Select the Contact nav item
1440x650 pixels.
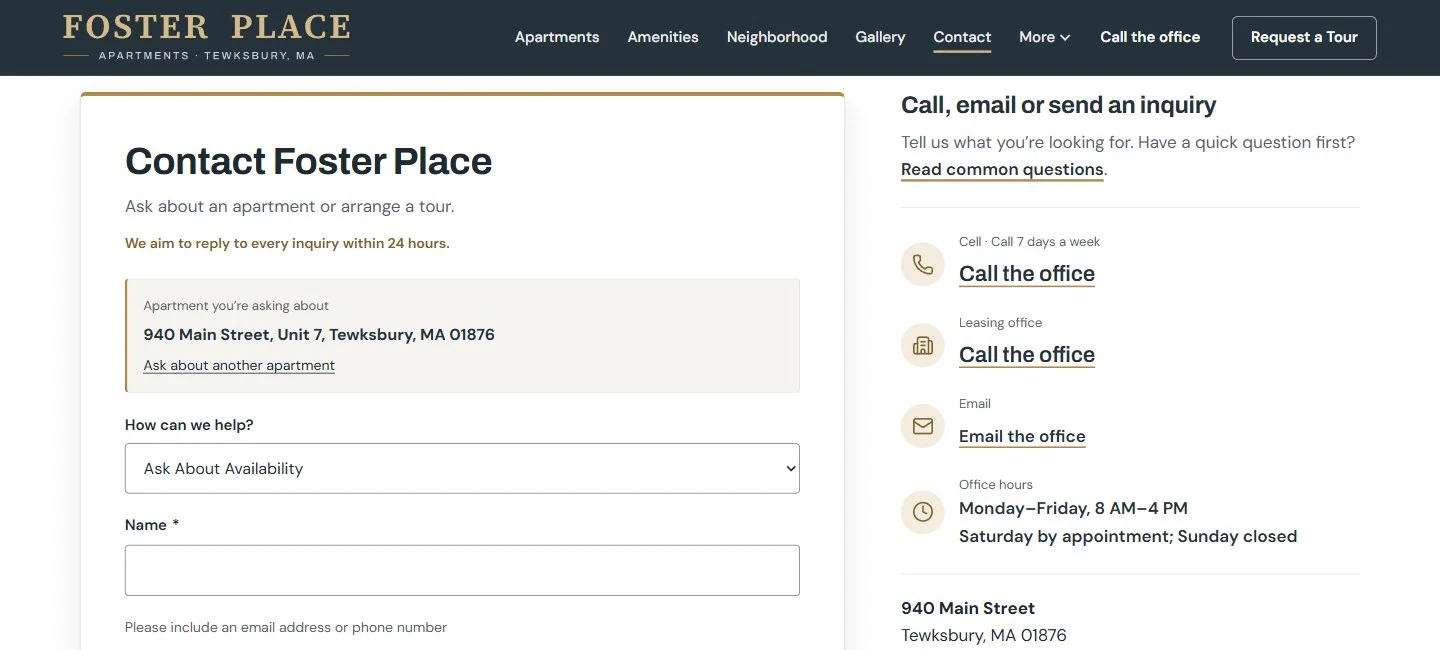[962, 37]
